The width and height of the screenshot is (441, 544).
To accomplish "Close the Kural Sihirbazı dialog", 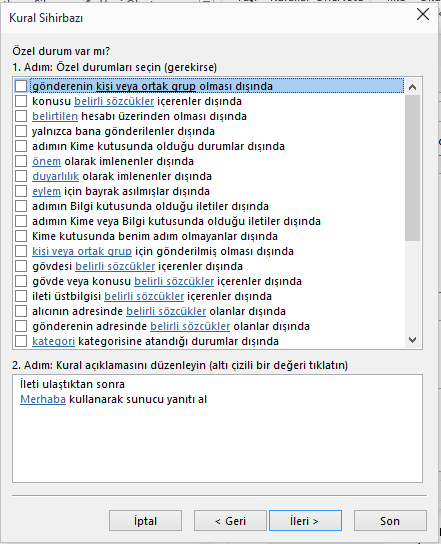I will (x=423, y=15).
